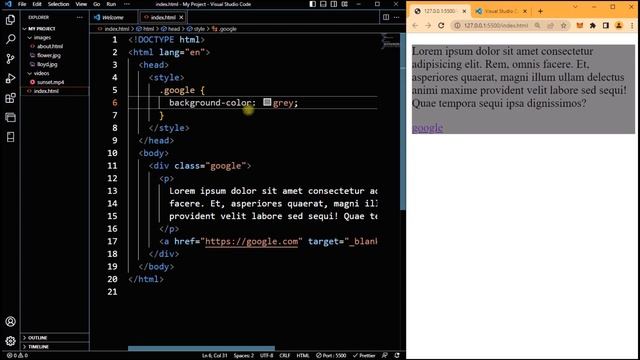Reload the page in Chrome
Viewport: 640px width, 360px height.
441,25
